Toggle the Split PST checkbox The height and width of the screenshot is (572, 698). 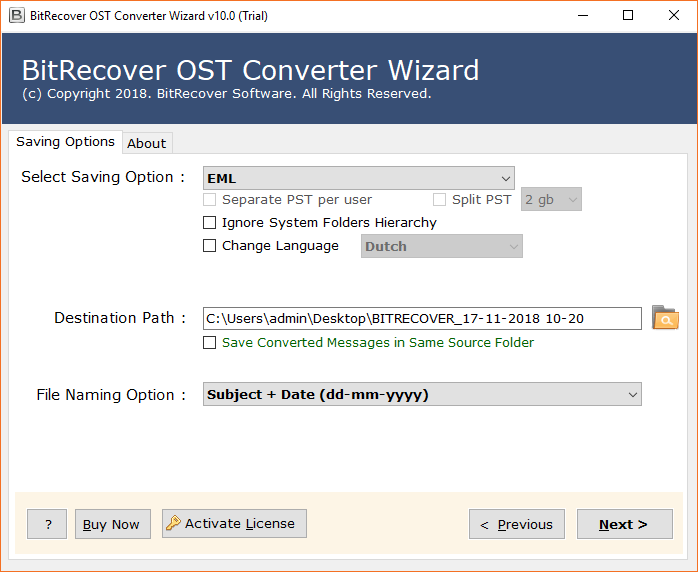pos(439,199)
